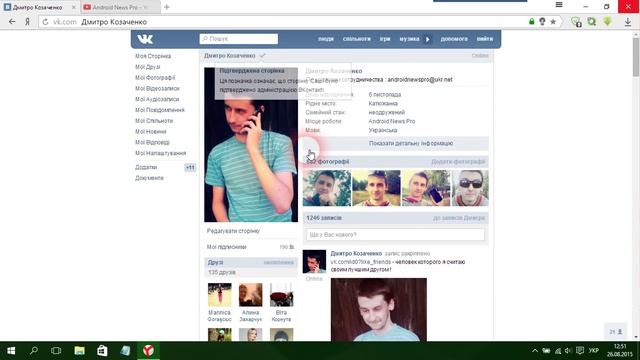Screen dimensions: 640x360
Task: Open Мої Друзі in the sidebar
Action: tap(148, 67)
